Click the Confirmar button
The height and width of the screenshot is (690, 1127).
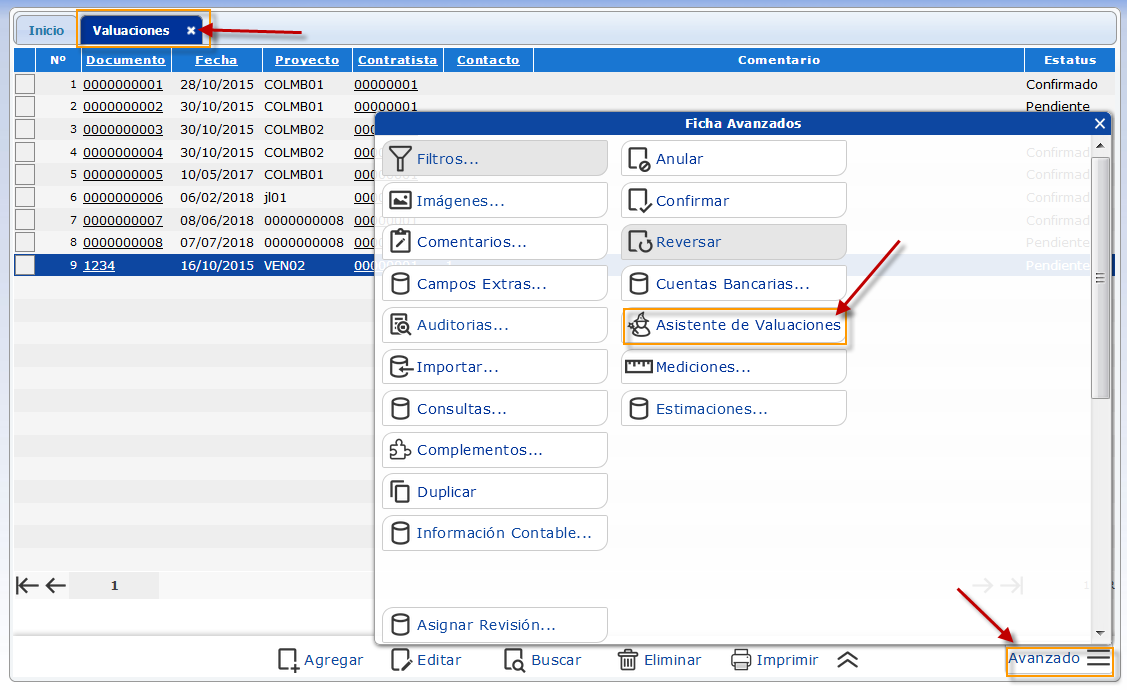(x=733, y=201)
